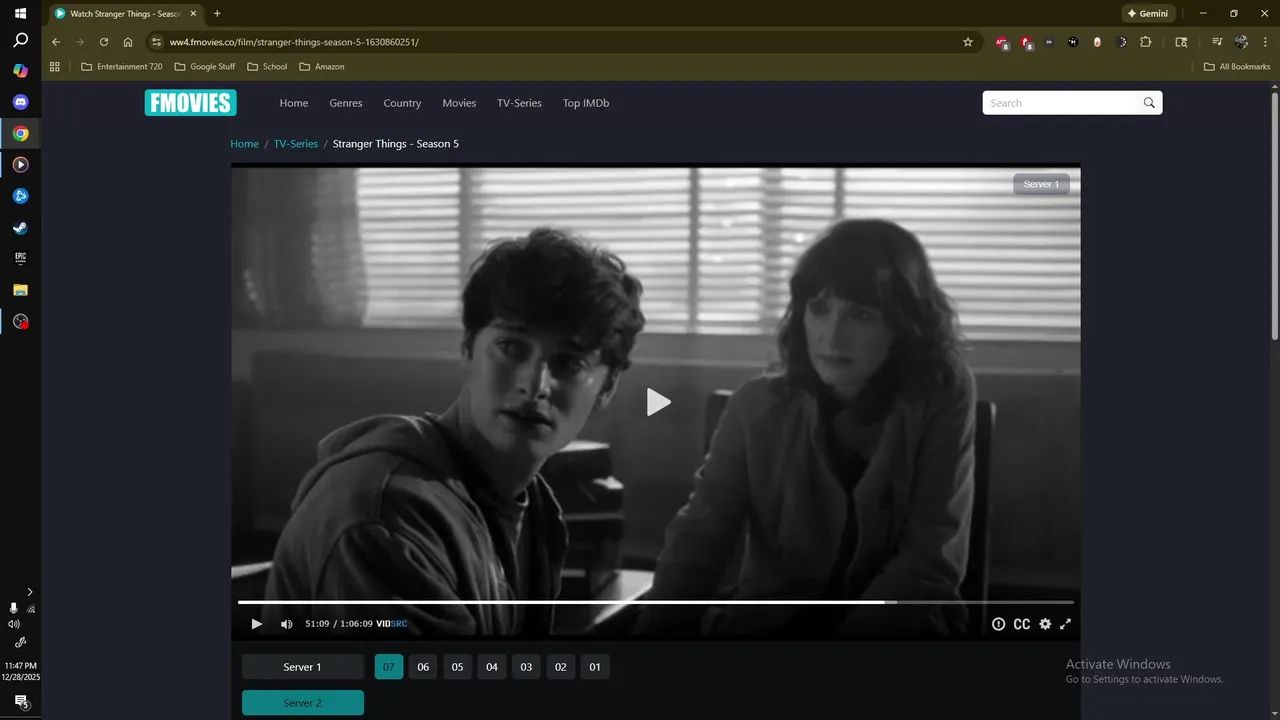
Task: Open the player info icon
Action: (x=998, y=624)
